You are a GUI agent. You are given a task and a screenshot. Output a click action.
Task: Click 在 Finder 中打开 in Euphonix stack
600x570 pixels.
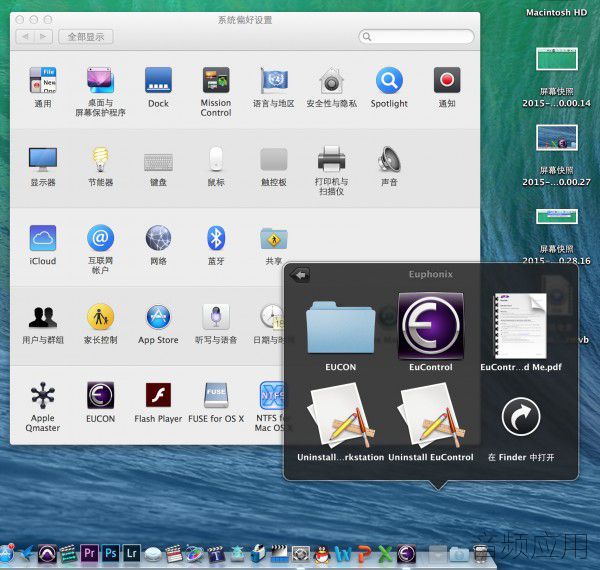tap(521, 417)
